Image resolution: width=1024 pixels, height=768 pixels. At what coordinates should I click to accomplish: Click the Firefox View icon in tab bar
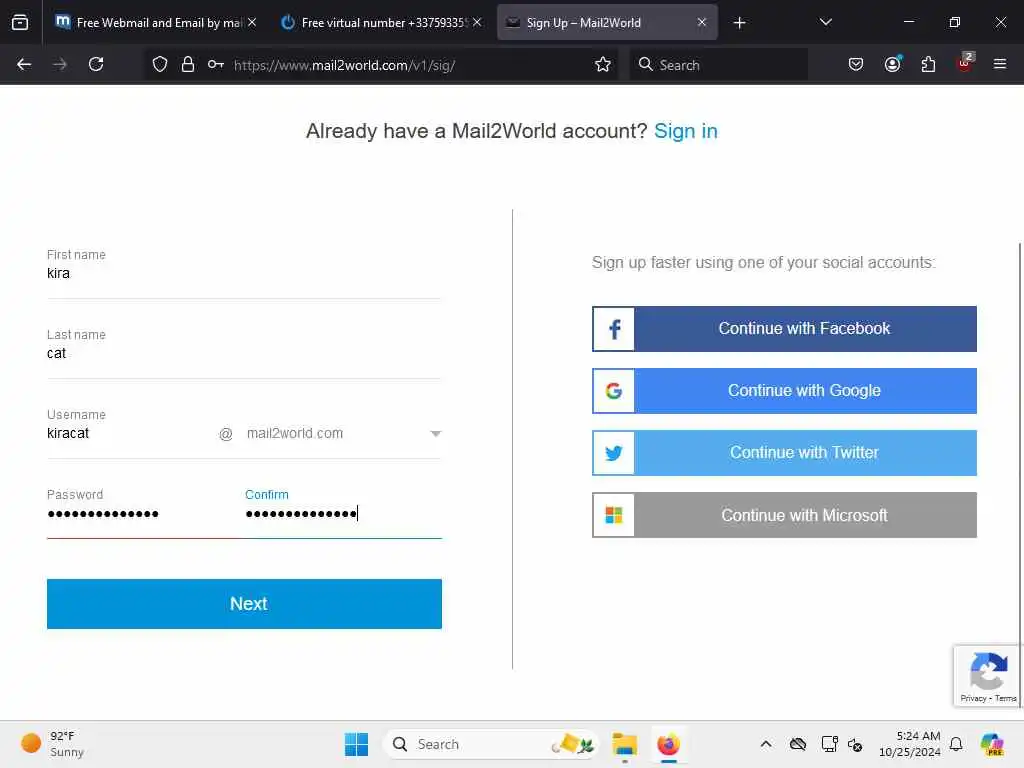20,22
